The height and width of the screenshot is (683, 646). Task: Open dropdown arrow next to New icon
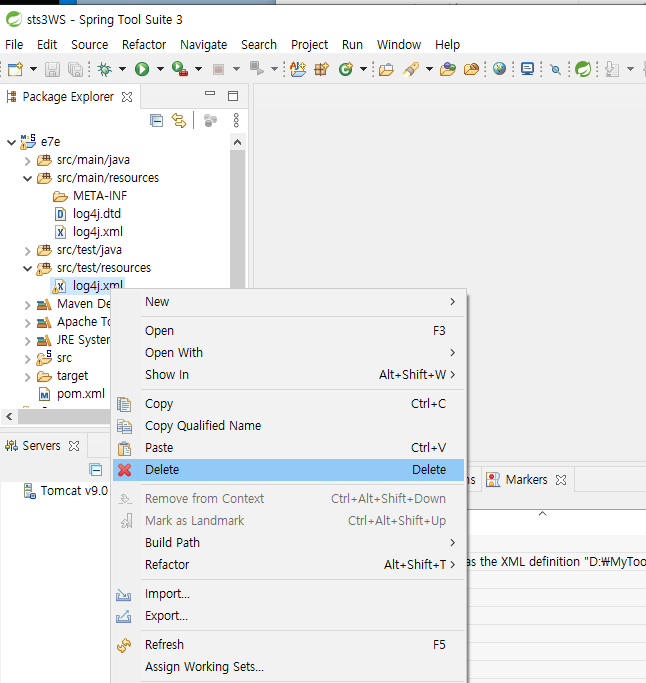33,69
